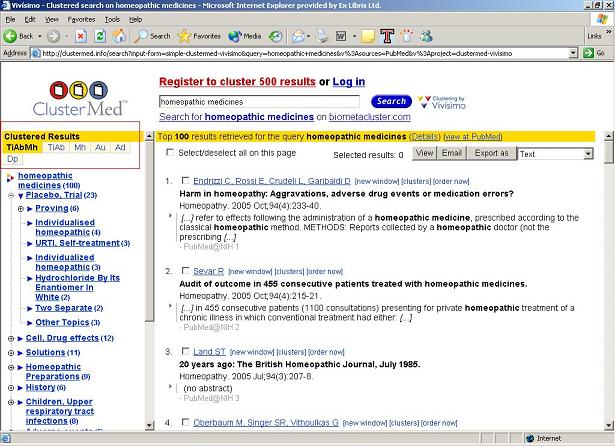Click the cluster panel scroll down arrow
Viewport: 615px width, 446px height.
149,425
